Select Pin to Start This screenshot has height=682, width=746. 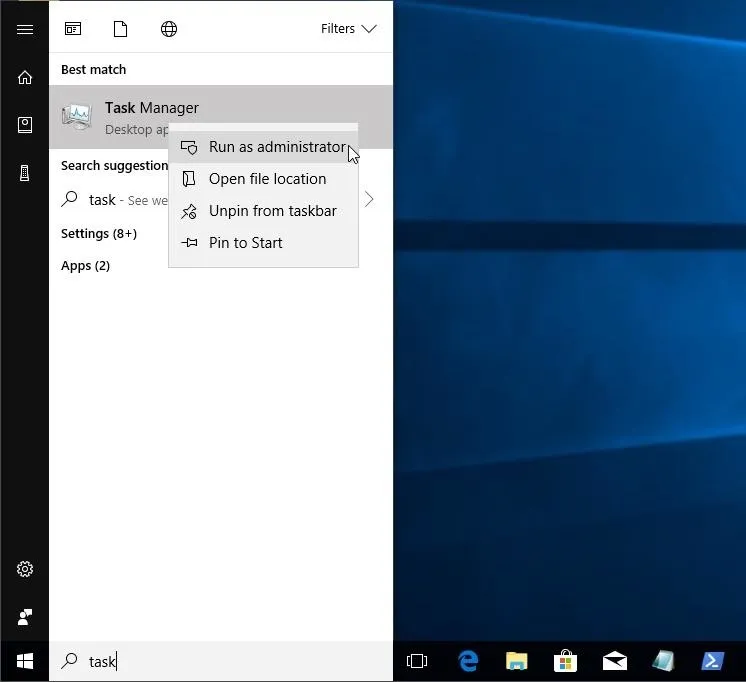tap(264, 243)
